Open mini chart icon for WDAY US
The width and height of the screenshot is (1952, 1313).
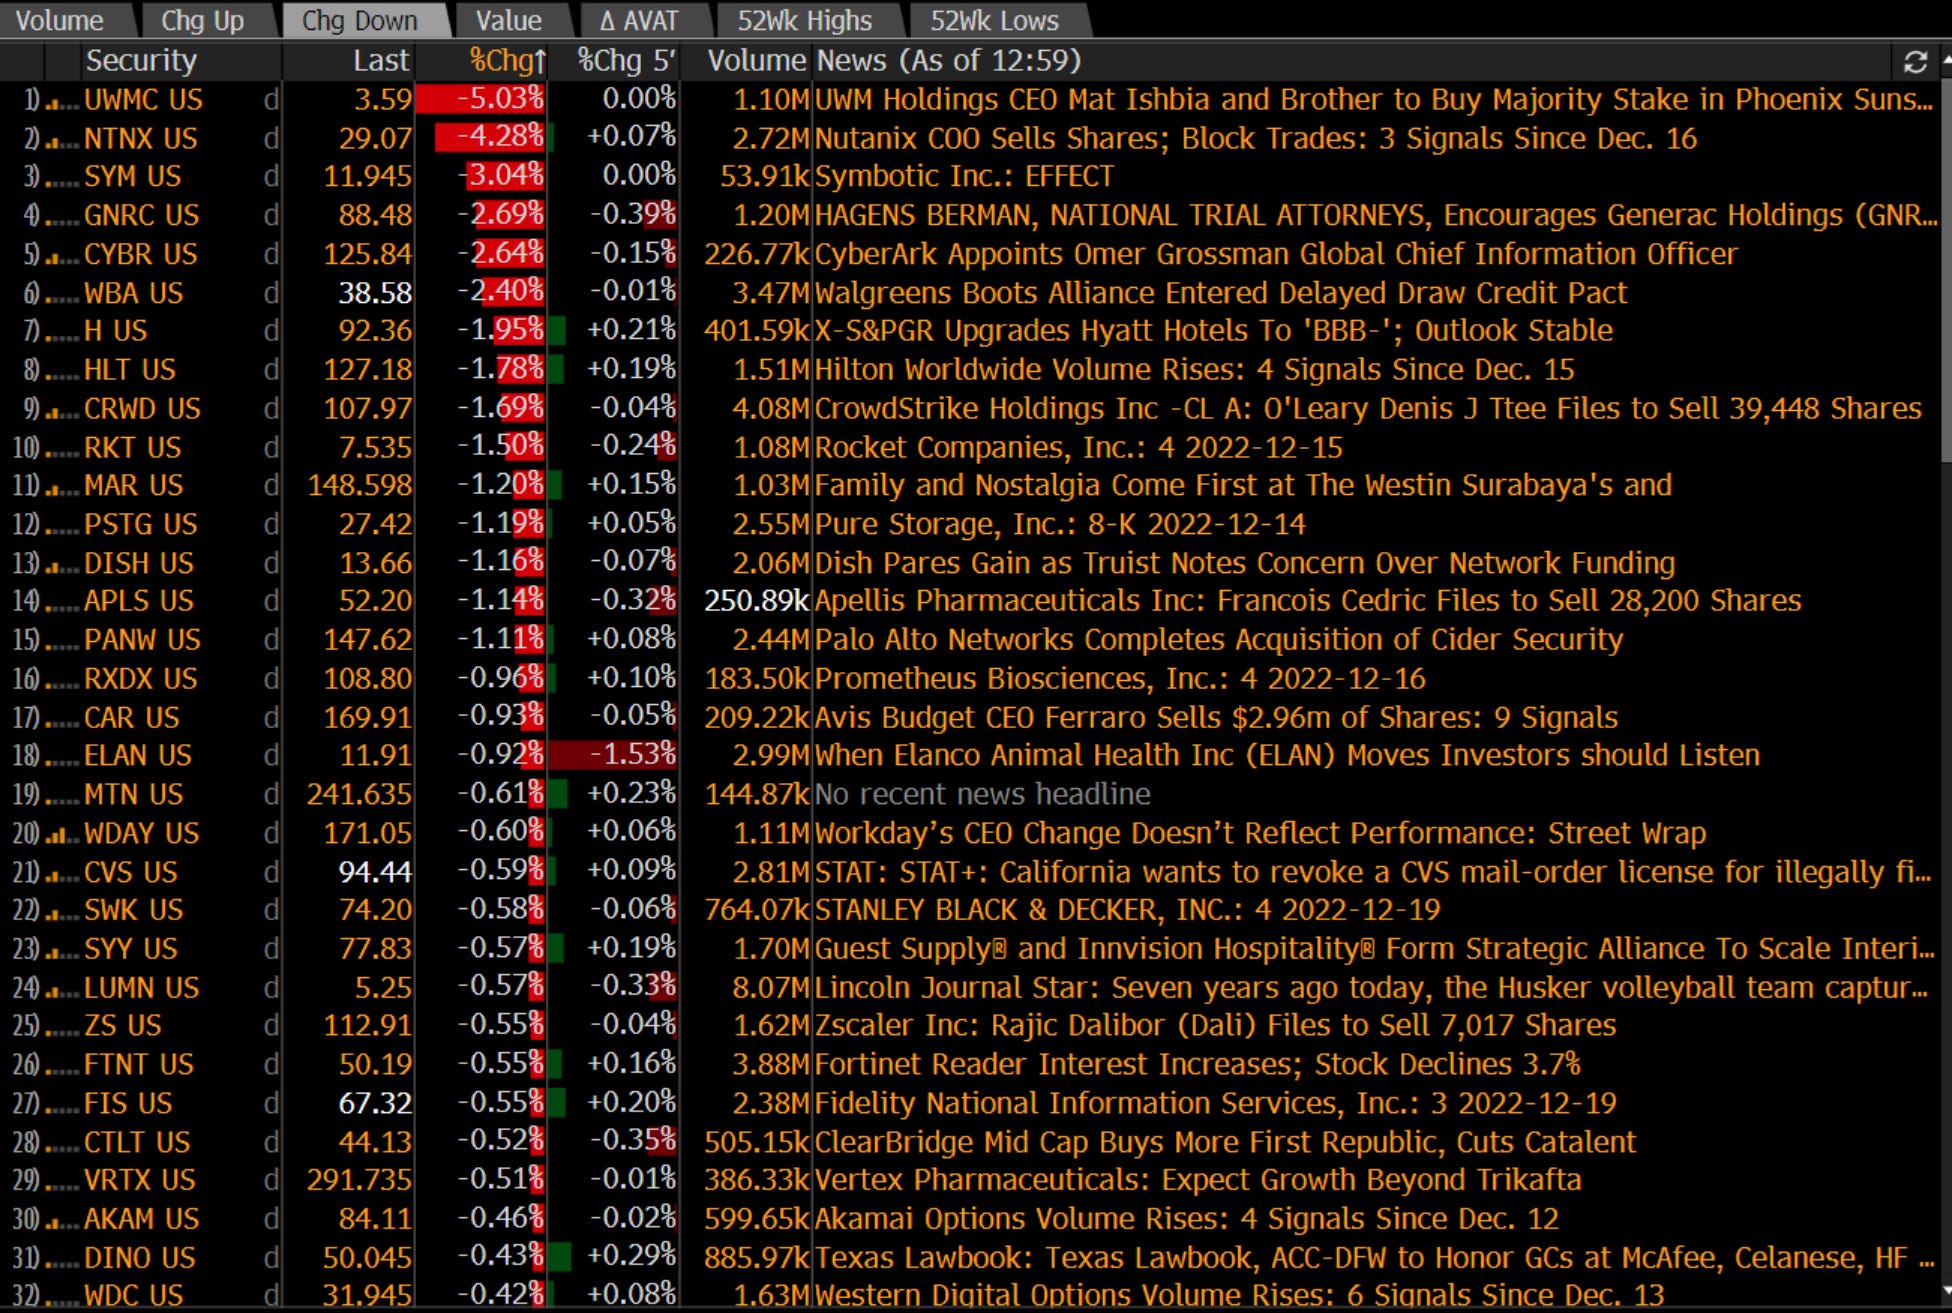62,834
